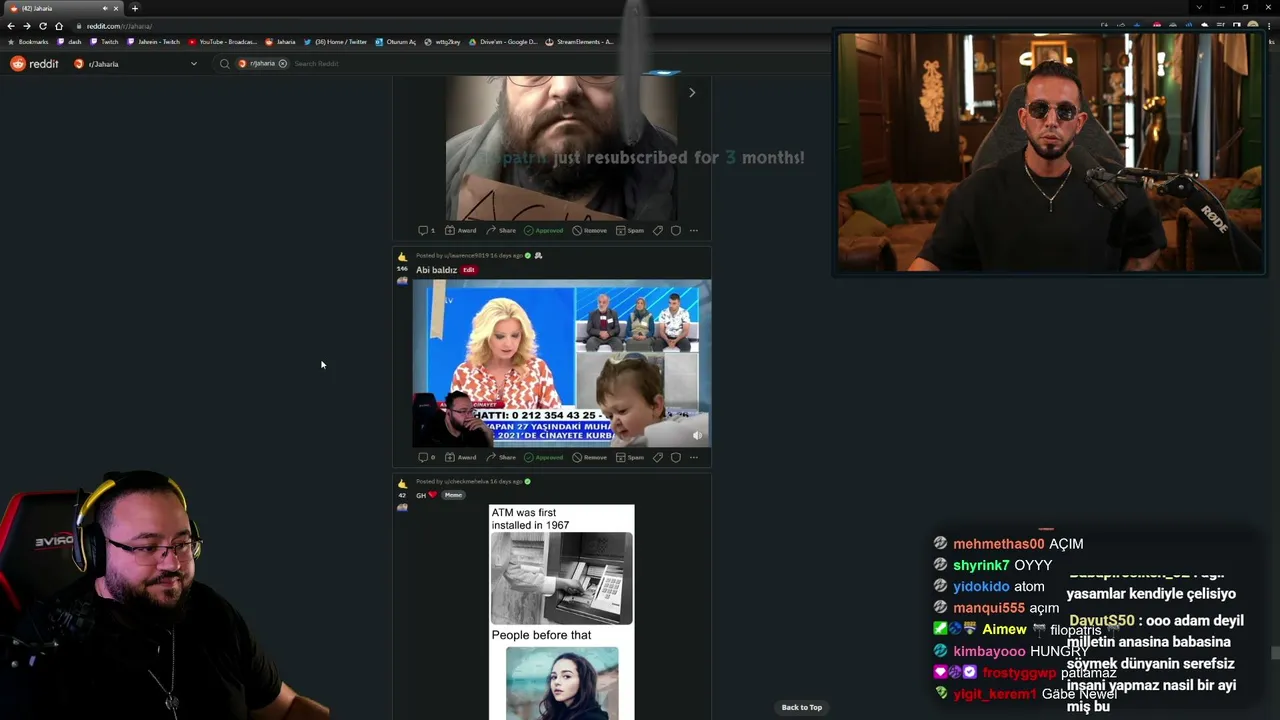
Task: Open the Oturum Aç bookmark
Action: [x=396, y=42]
